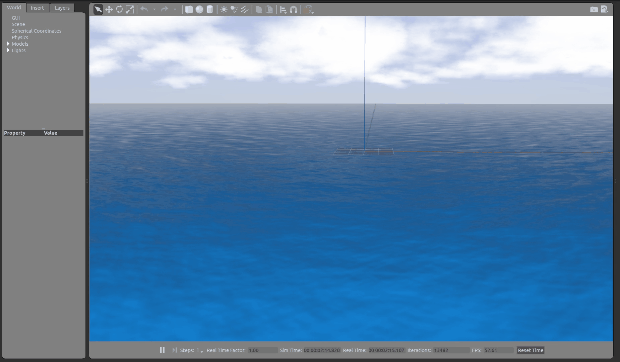Click the Copy icon in toolbar

tap(259, 9)
